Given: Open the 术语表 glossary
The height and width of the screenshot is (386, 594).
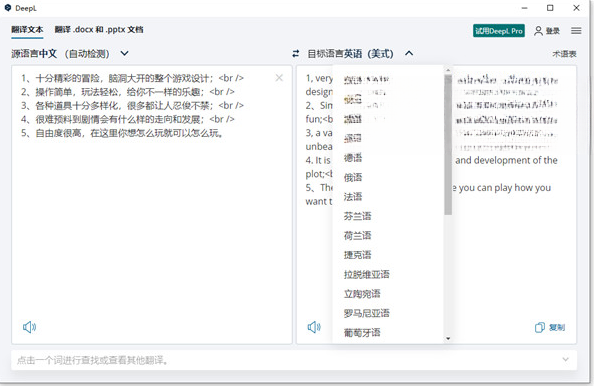Looking at the screenshot, I should click(564, 54).
